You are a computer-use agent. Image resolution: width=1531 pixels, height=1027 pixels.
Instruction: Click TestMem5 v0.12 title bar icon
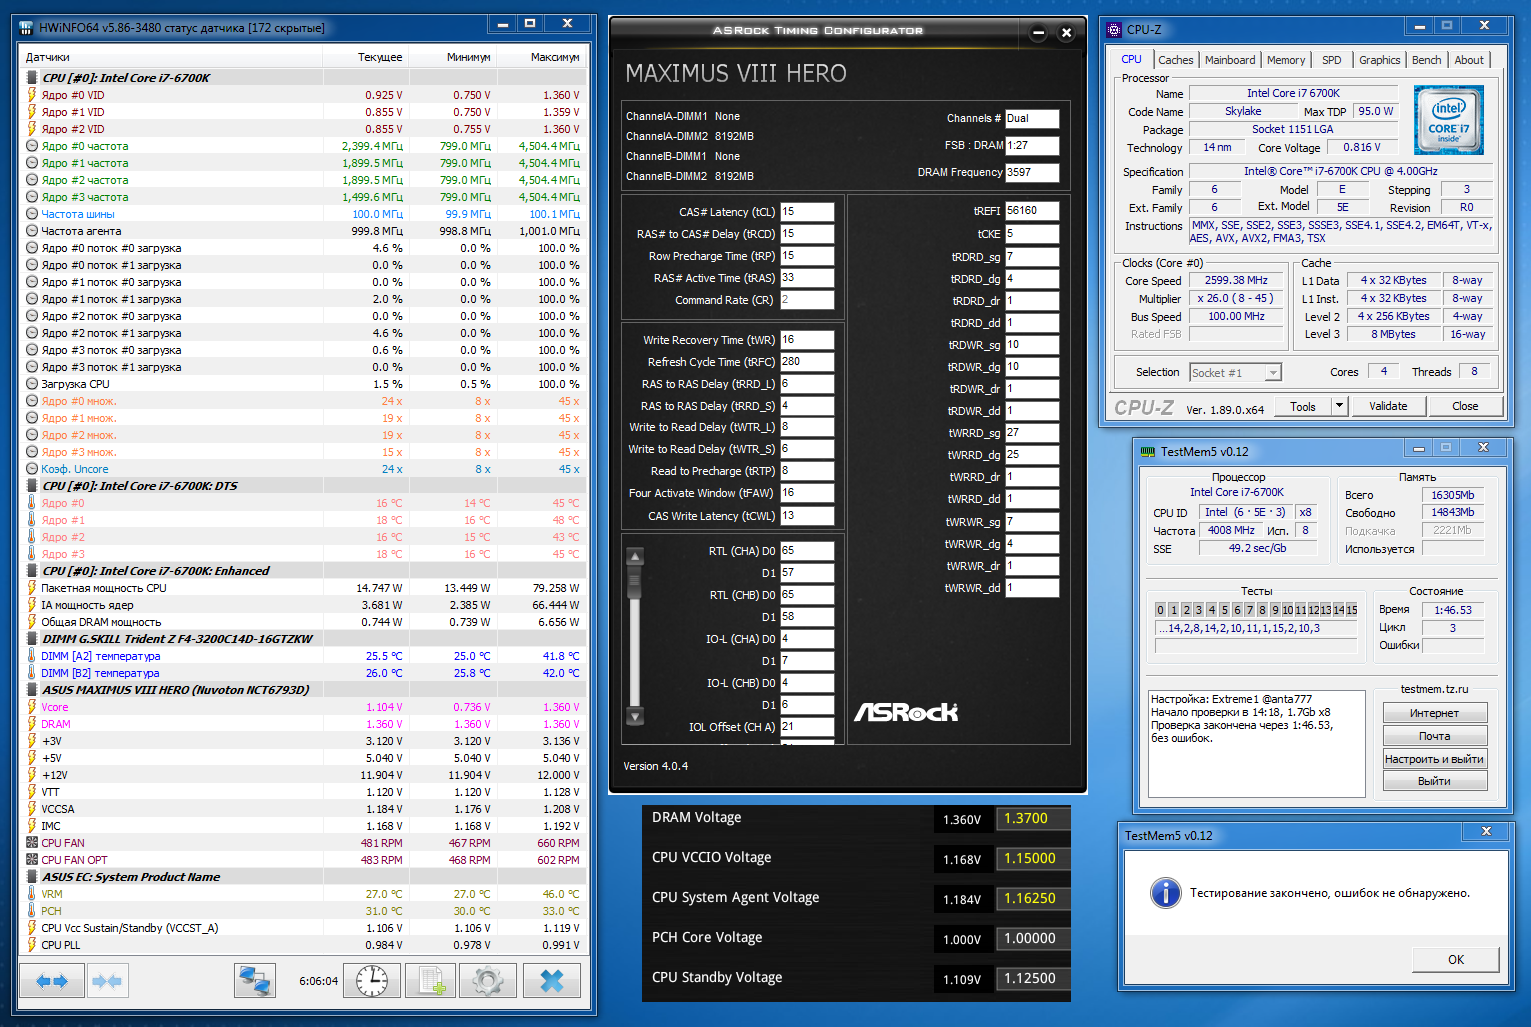[1147, 452]
